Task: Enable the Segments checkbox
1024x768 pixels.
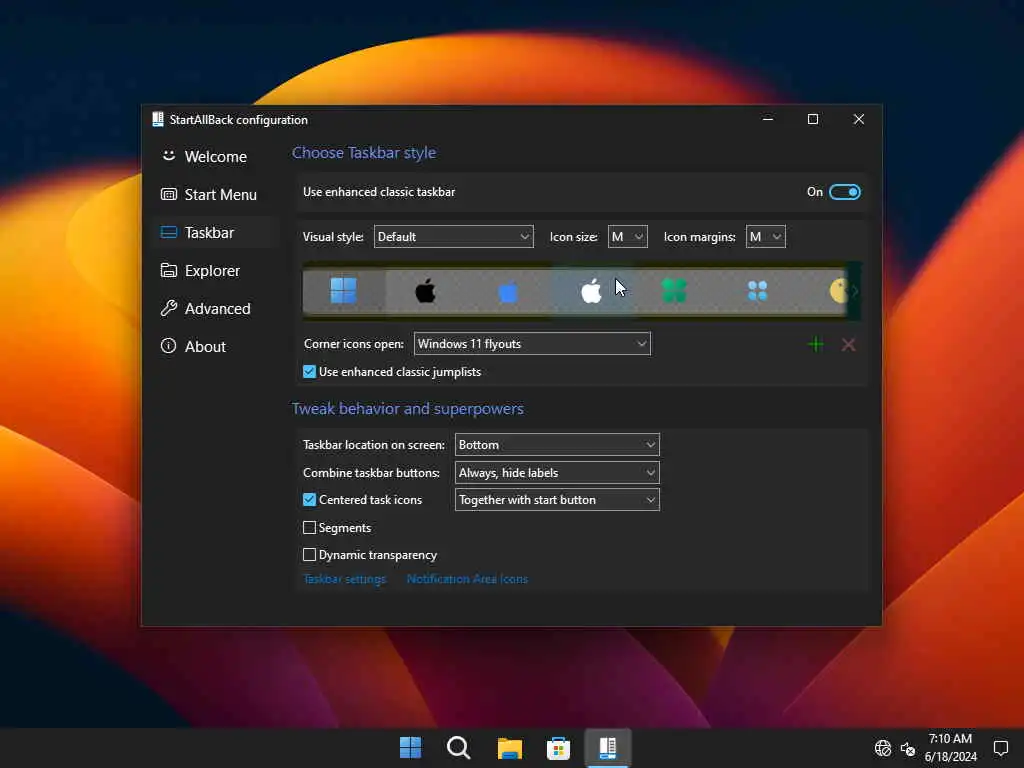Action: click(x=310, y=528)
